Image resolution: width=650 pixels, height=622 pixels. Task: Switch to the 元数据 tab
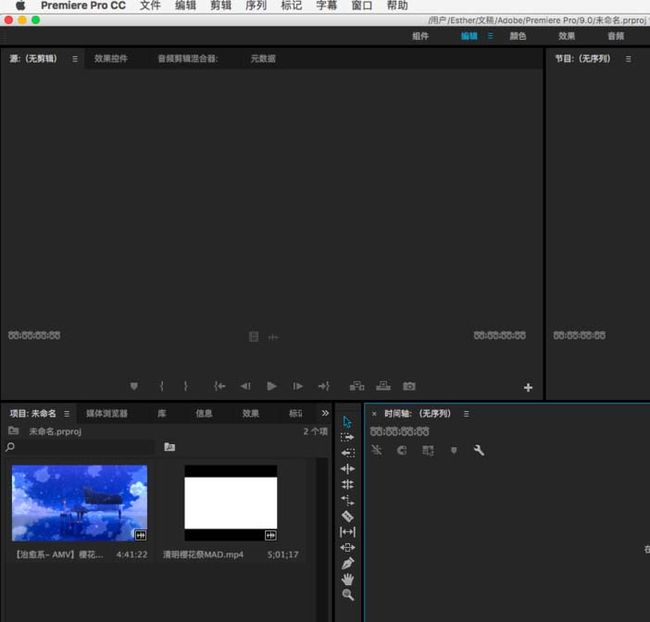tap(263, 59)
